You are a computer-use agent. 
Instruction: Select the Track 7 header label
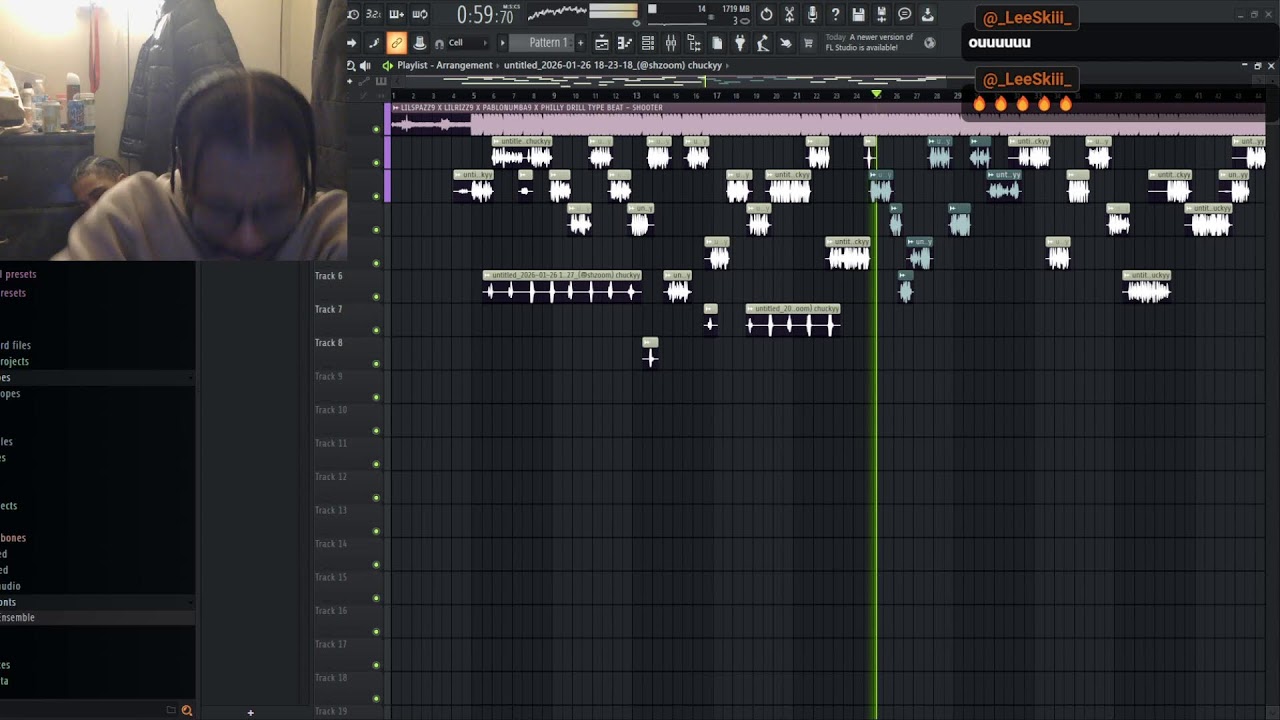(x=328, y=309)
